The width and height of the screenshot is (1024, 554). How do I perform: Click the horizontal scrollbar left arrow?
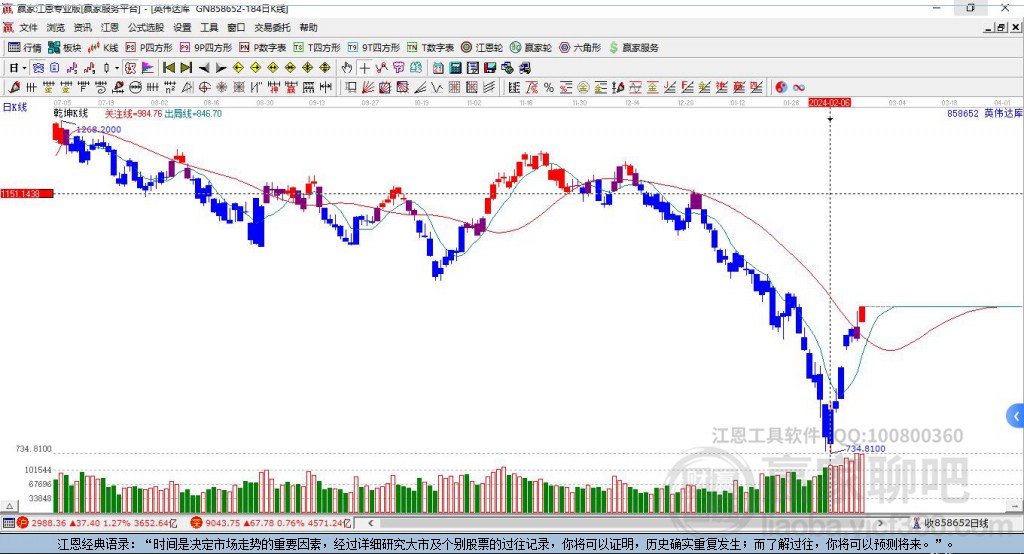(370, 523)
